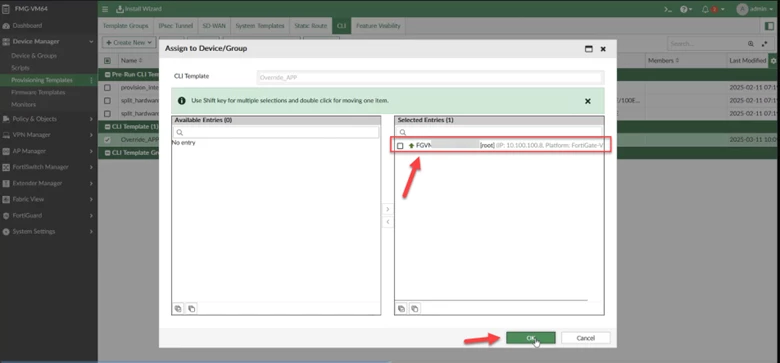This screenshot has width=780, height=363.
Task: Click the search magnifier in the table toolbar
Action: pyautogui.click(x=751, y=44)
